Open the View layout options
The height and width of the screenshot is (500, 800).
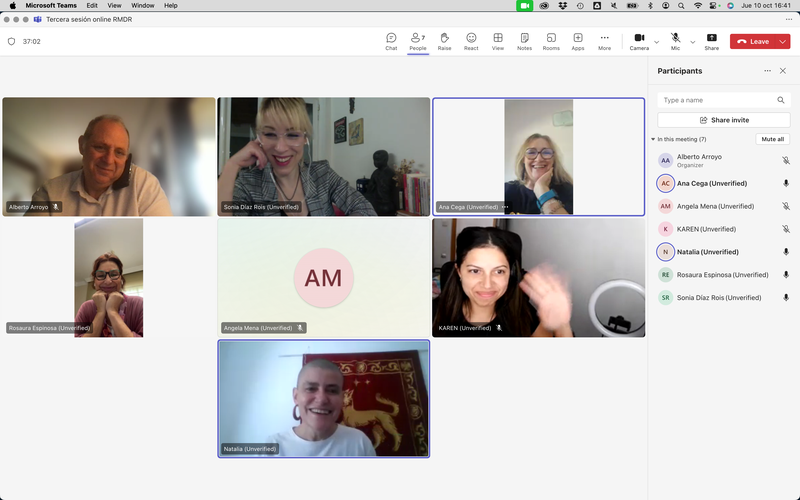pyautogui.click(x=498, y=41)
